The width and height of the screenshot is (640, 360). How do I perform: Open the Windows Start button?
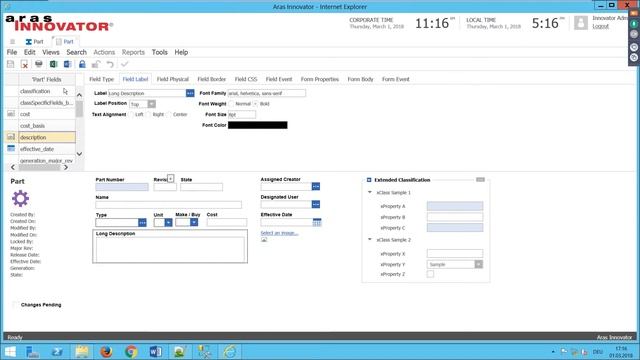(10, 351)
